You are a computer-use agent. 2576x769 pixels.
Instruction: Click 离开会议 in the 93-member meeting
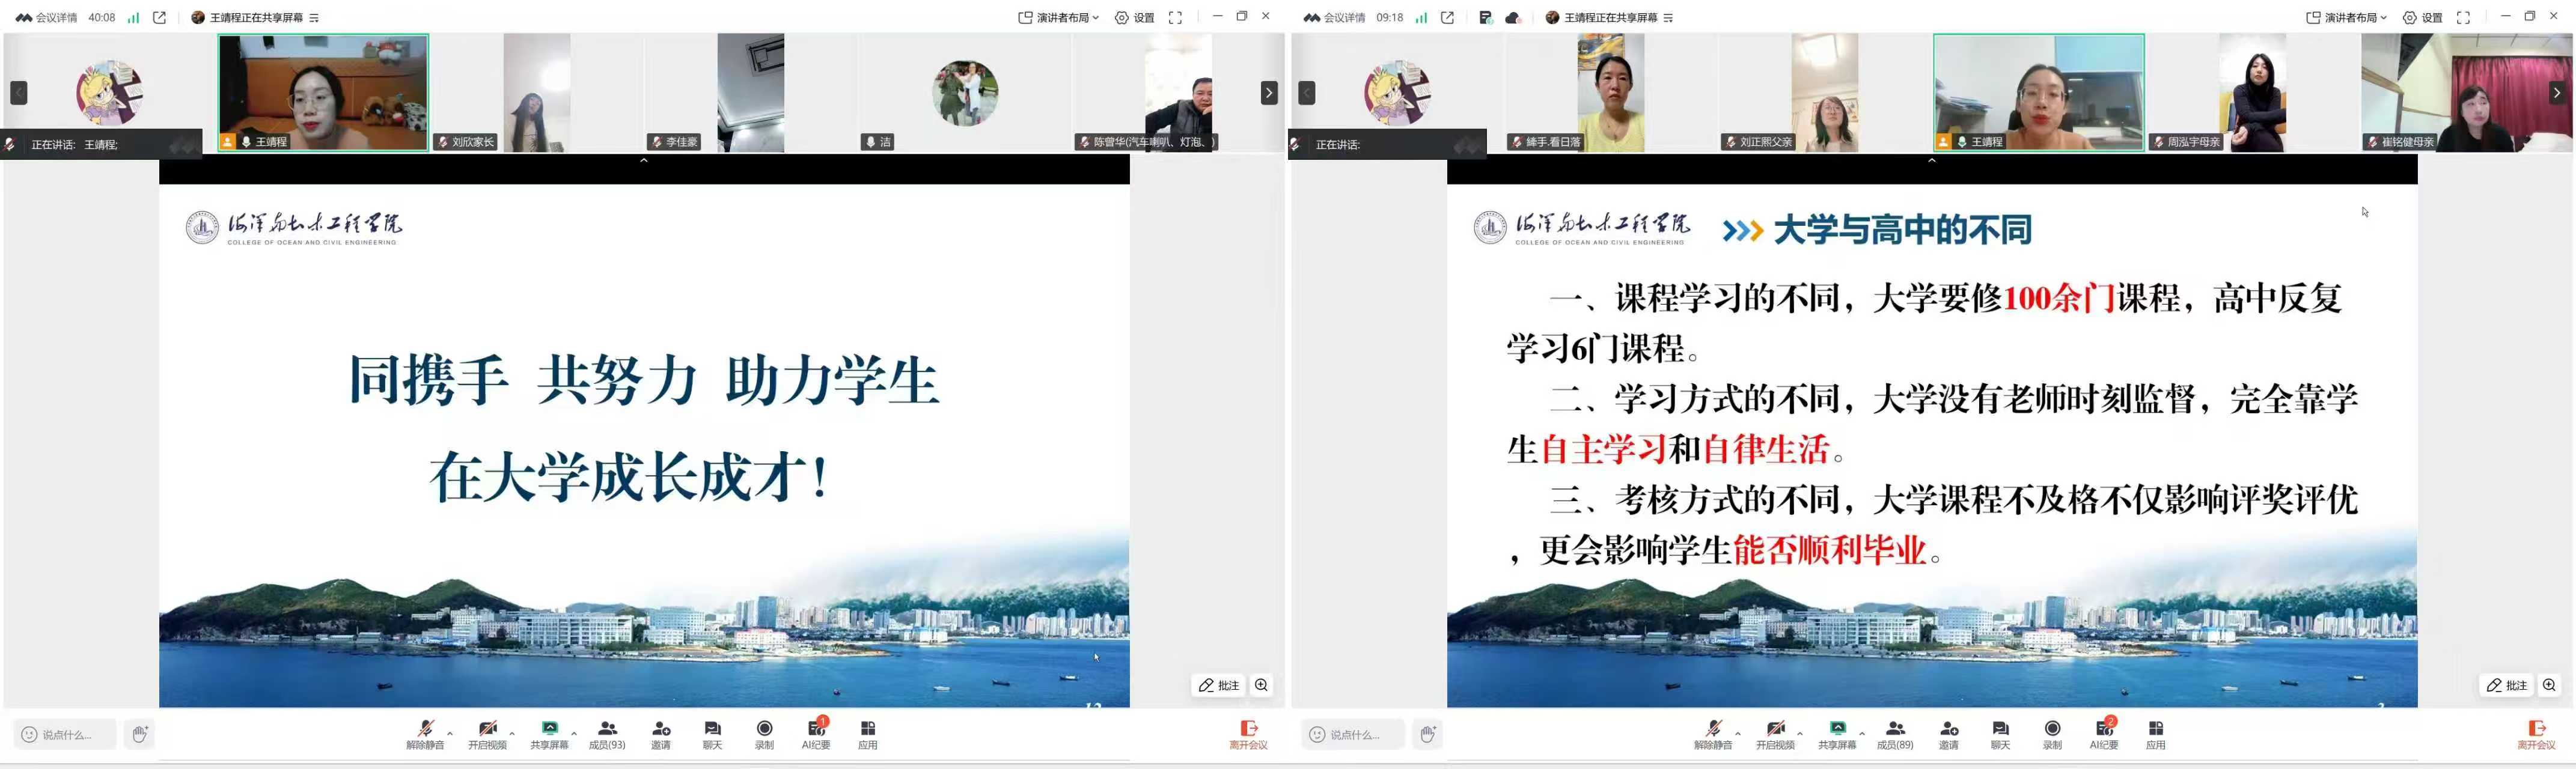1248,734
